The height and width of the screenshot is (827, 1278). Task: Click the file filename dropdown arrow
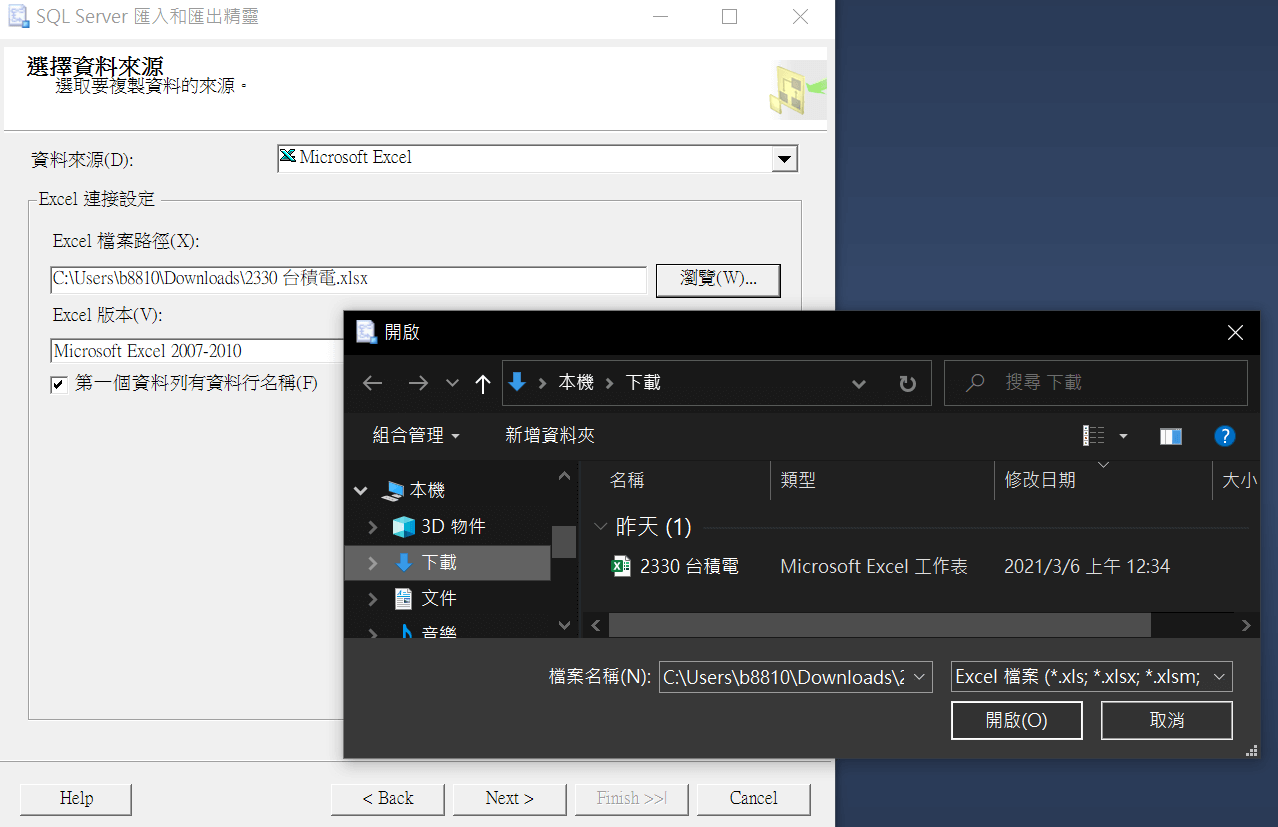pos(920,677)
